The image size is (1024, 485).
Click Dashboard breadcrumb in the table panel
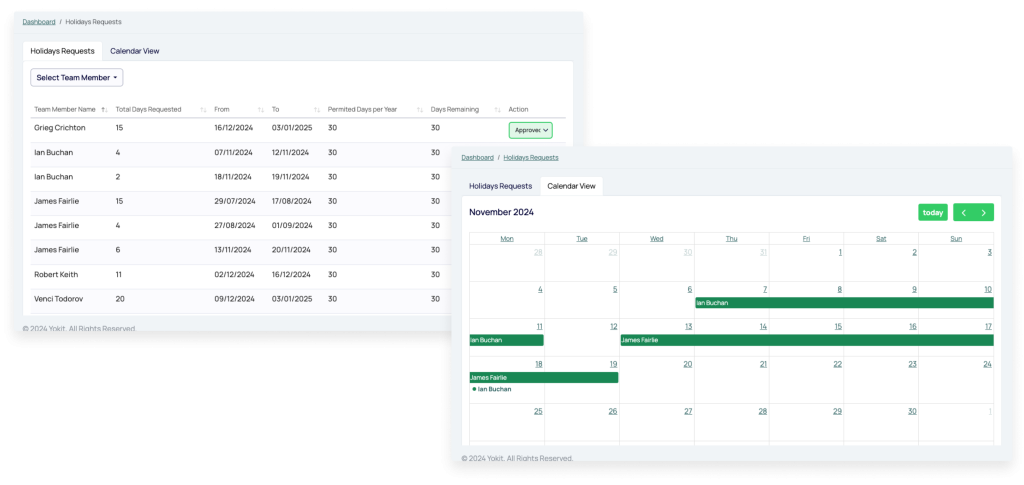tap(39, 21)
